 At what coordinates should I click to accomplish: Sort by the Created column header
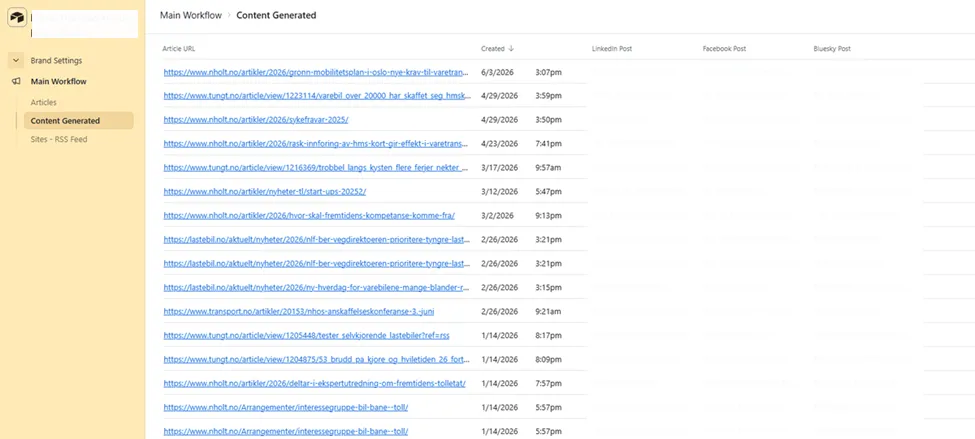tap(492, 49)
